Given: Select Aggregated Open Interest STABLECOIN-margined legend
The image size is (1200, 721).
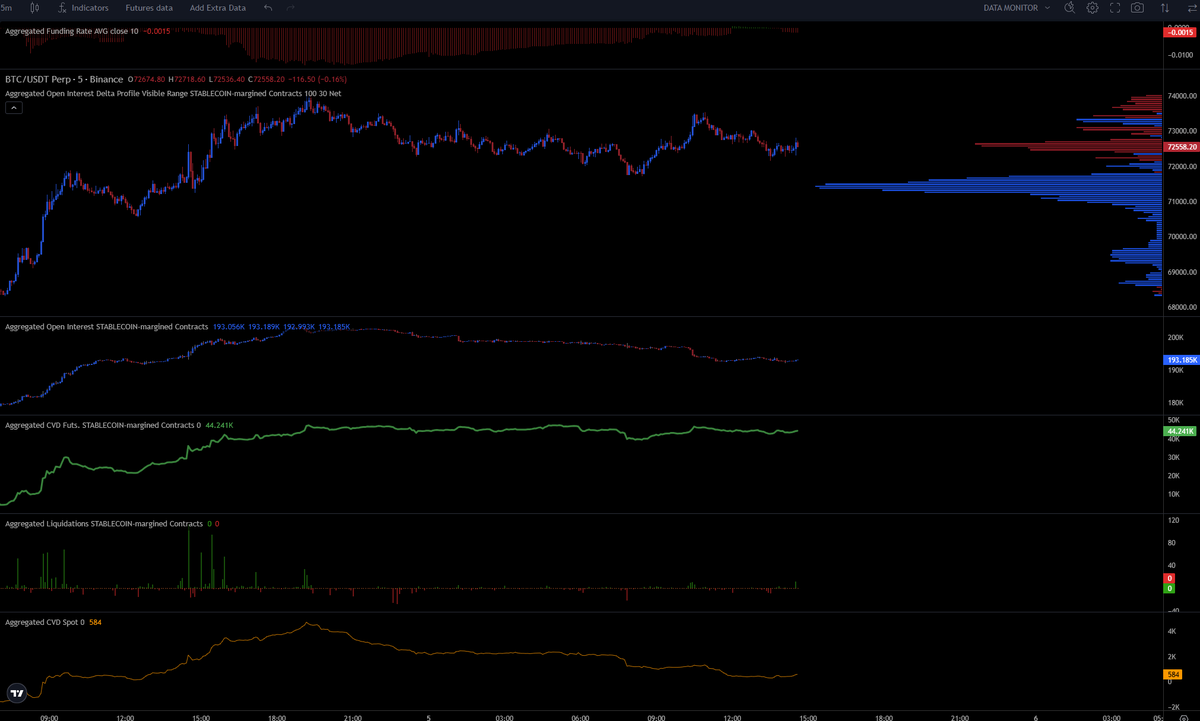Looking at the screenshot, I should pos(107,327).
